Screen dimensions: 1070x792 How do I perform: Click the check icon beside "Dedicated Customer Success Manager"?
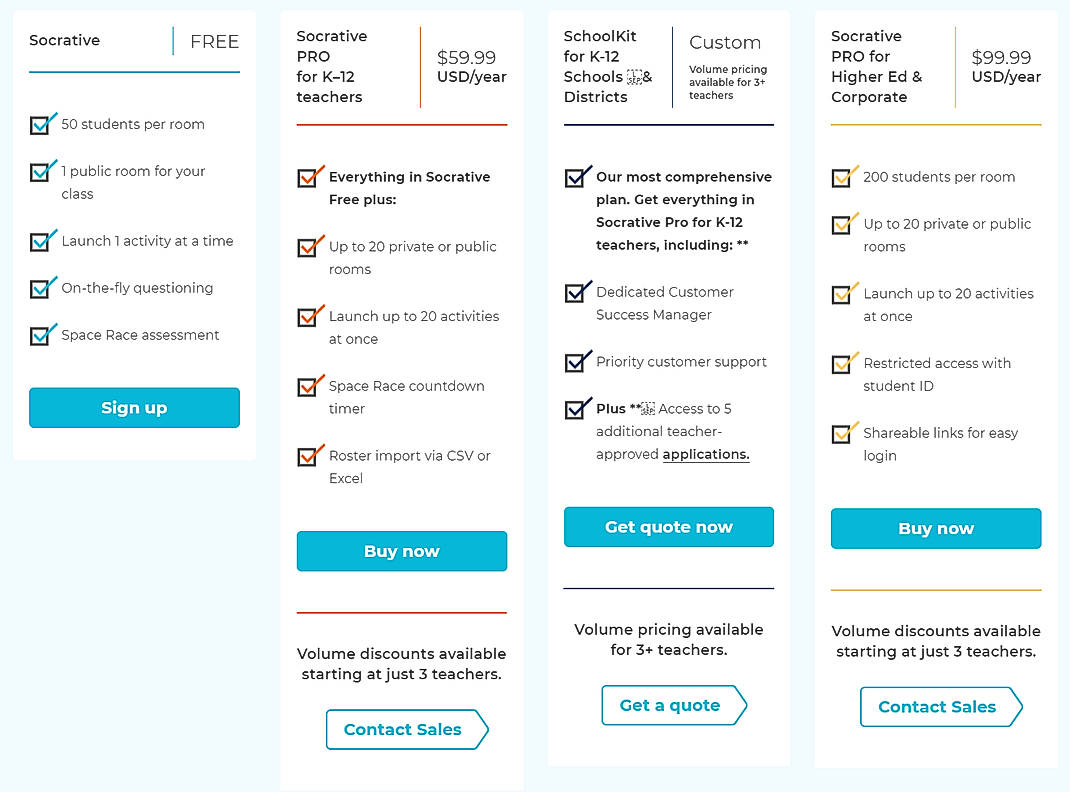point(577,292)
